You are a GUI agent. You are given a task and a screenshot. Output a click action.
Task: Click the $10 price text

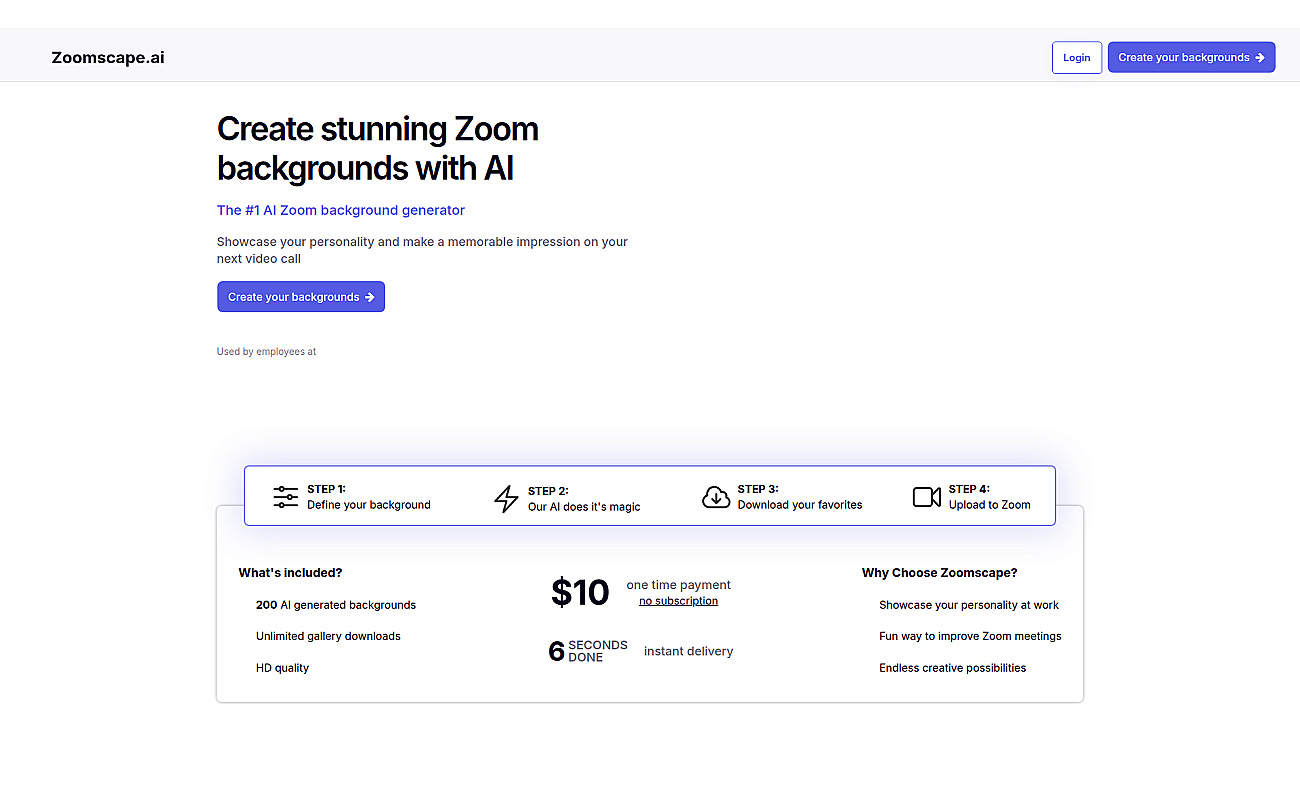point(580,593)
